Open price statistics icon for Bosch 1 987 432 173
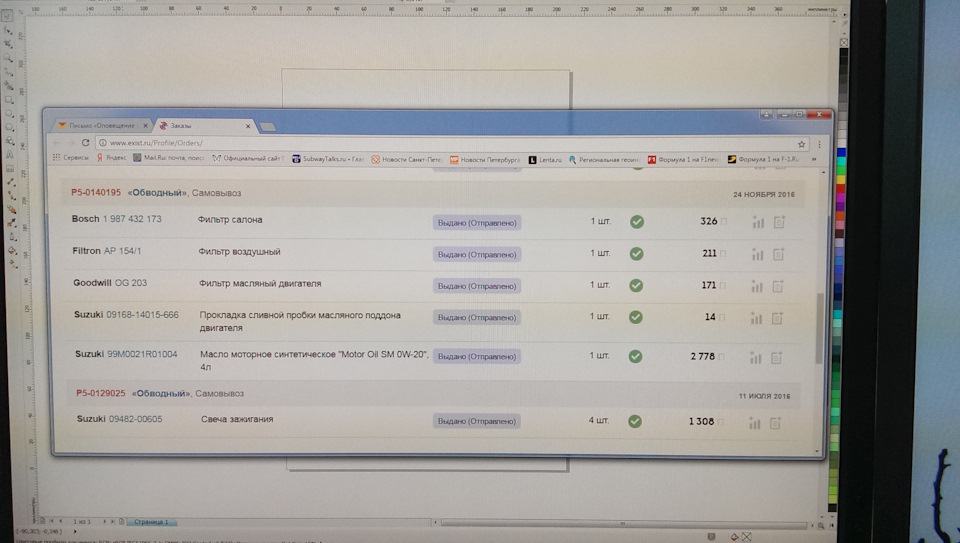960x543 pixels. point(759,222)
